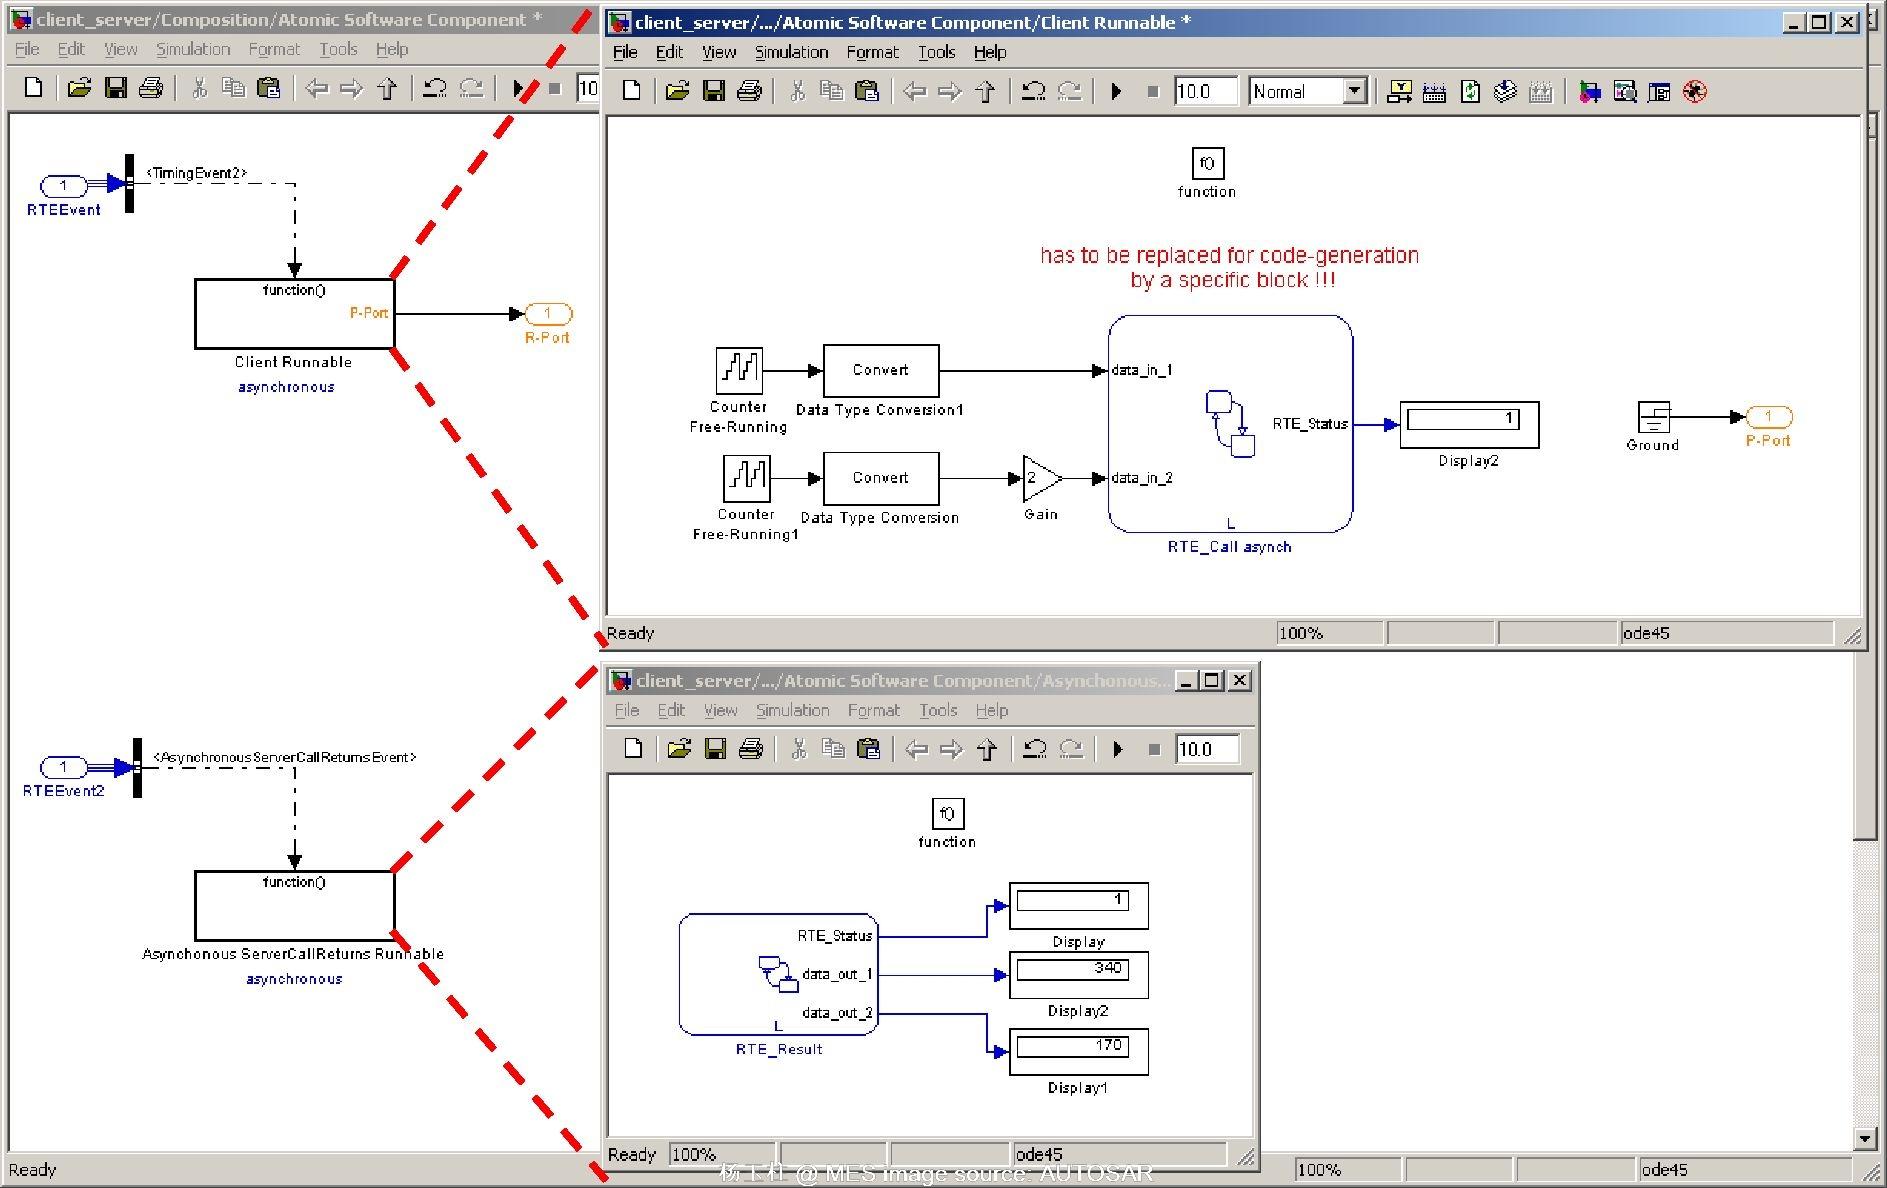Select Asynchronous ServerCallReturns Runnable subsystem block
This screenshot has height=1188, width=1887.
point(294,906)
